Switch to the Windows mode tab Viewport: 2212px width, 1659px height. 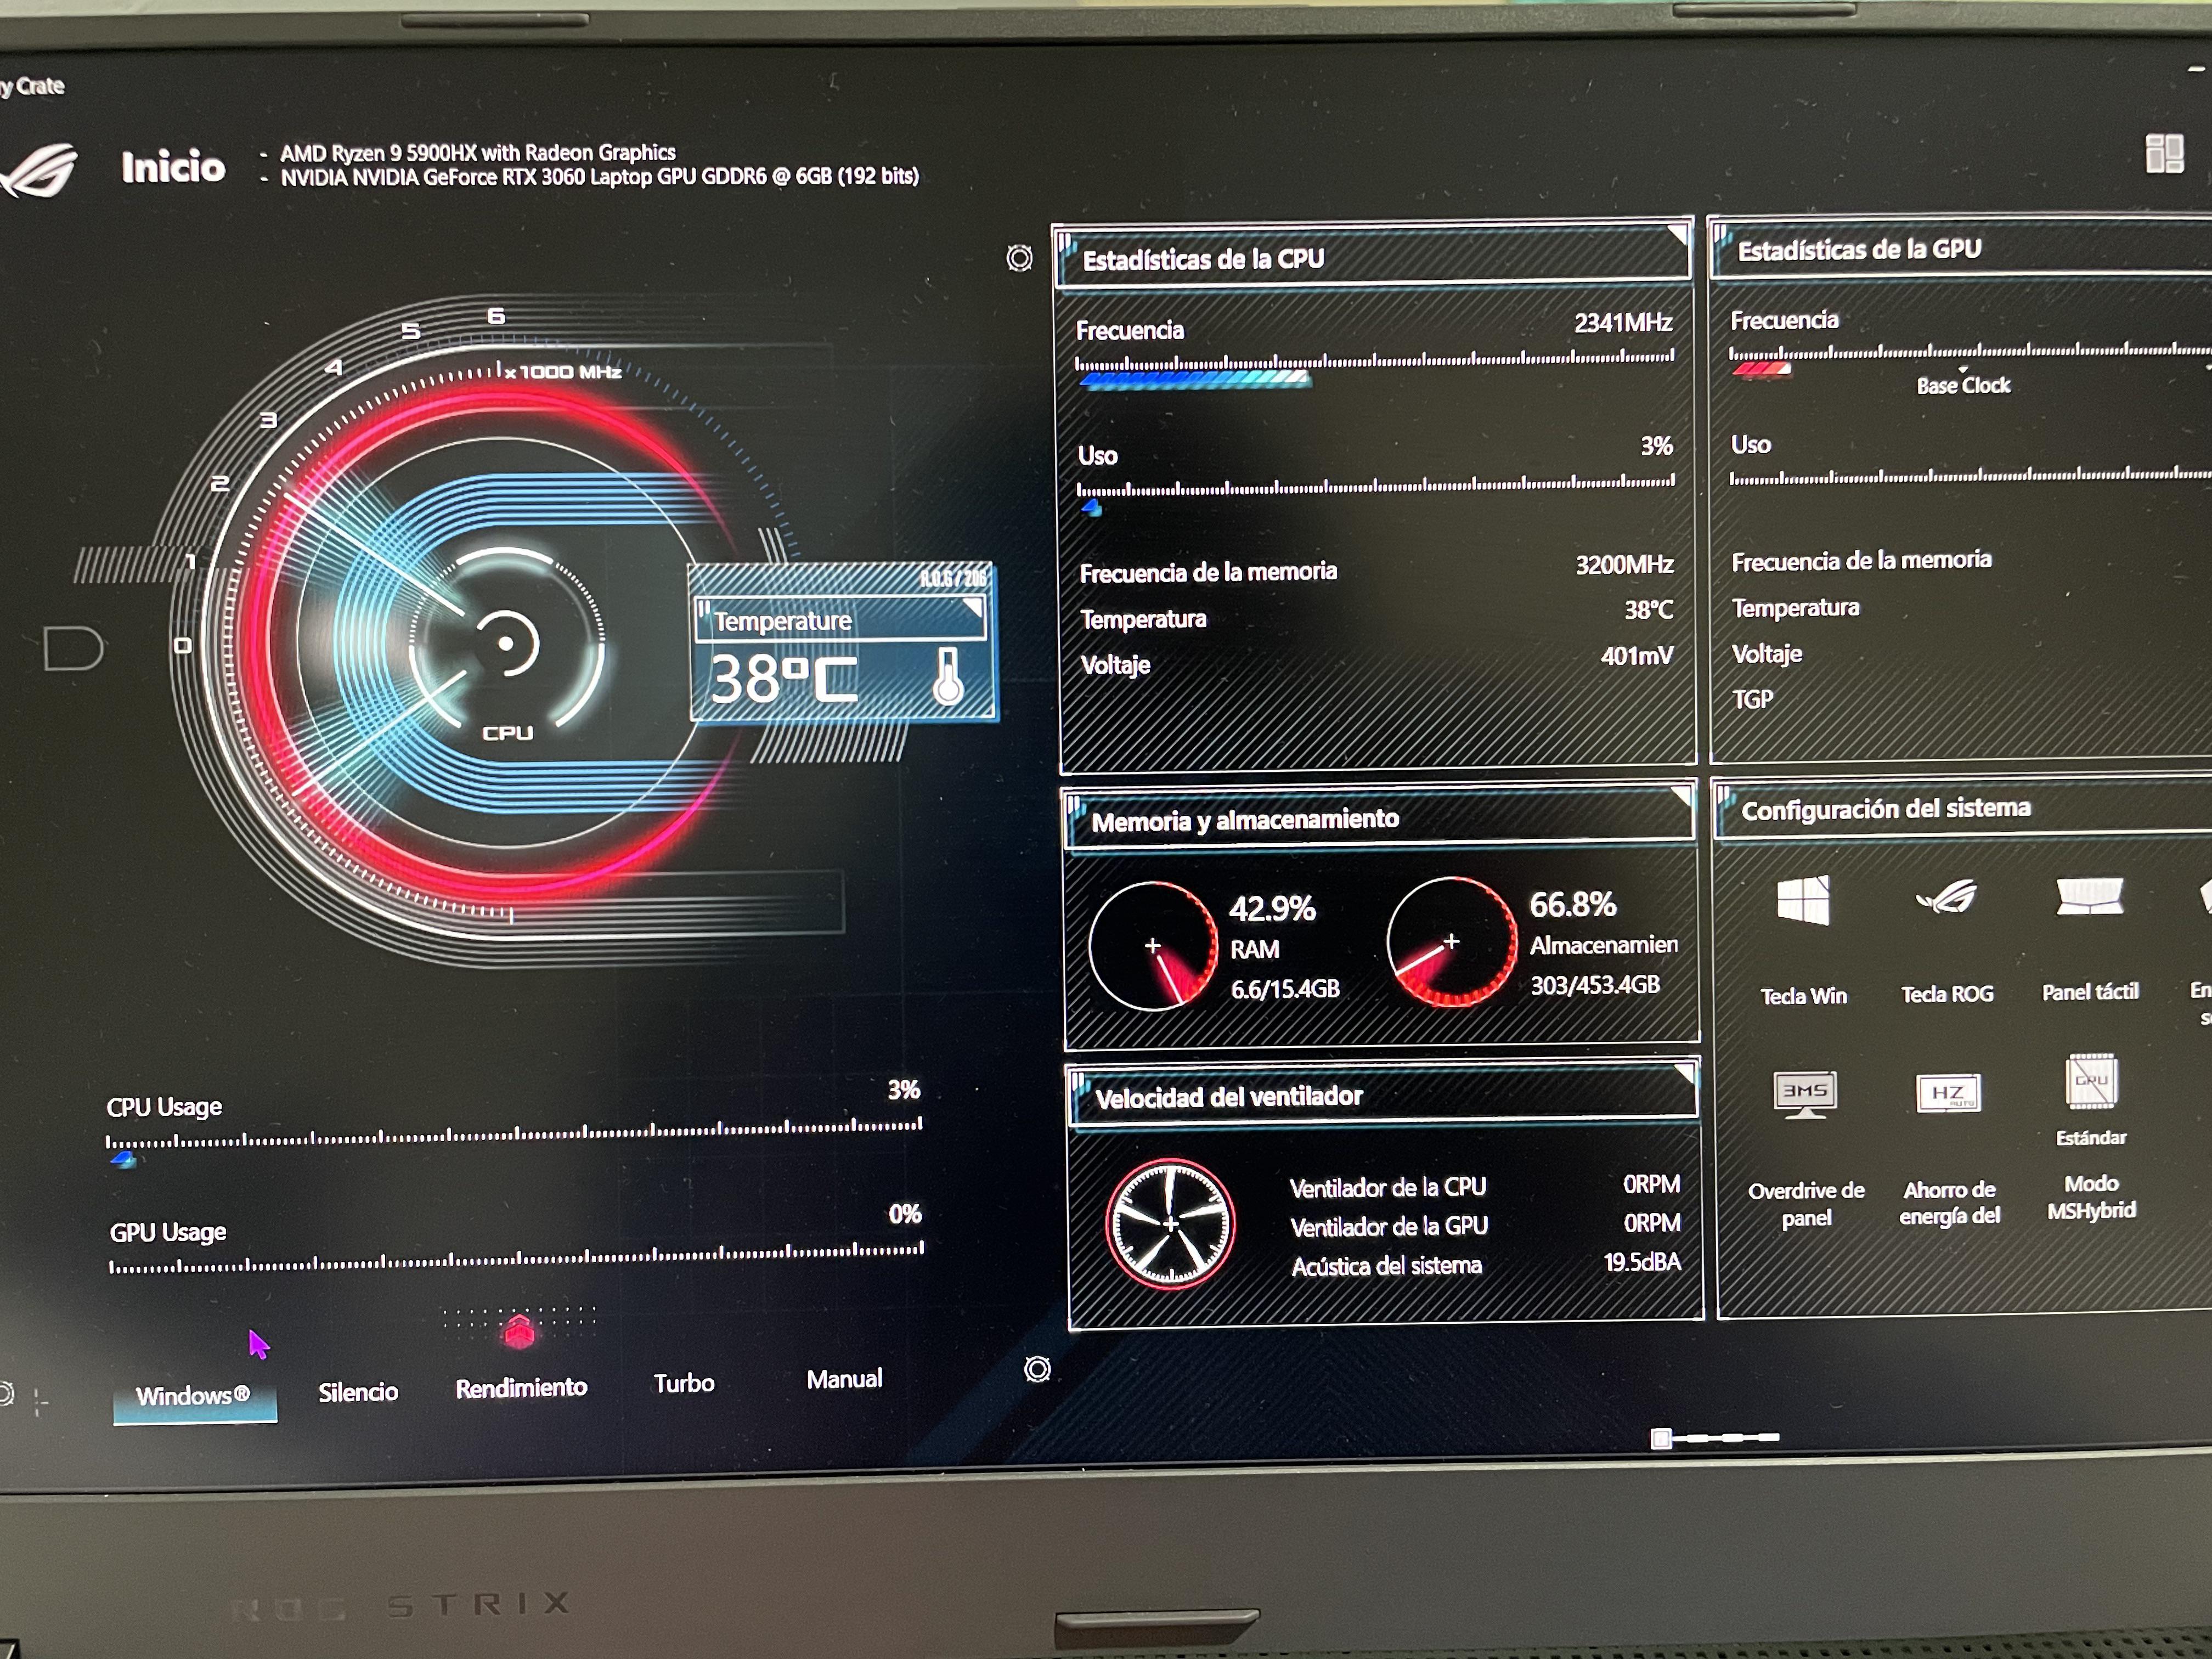click(193, 1395)
